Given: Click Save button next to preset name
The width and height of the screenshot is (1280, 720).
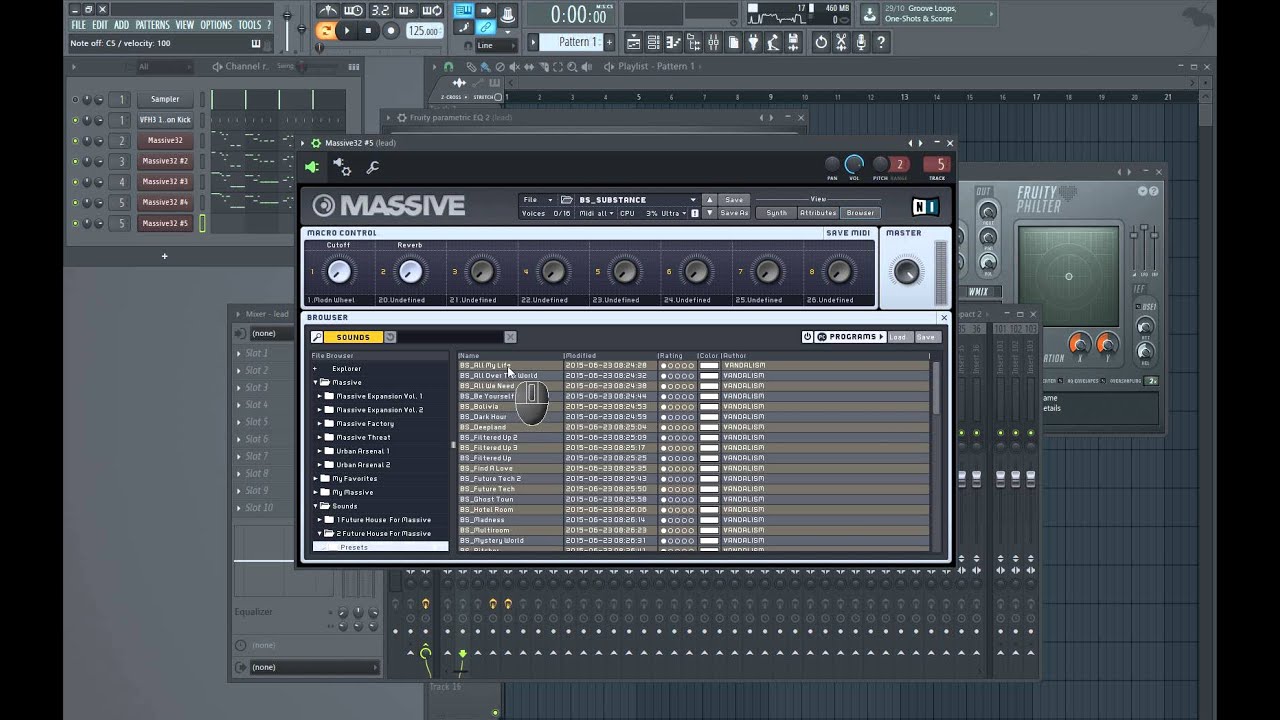Looking at the screenshot, I should pyautogui.click(x=734, y=200).
